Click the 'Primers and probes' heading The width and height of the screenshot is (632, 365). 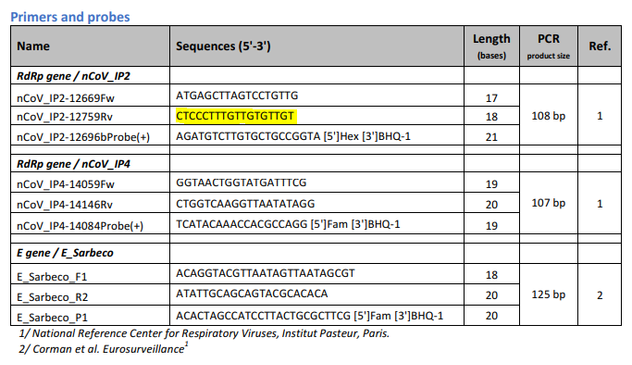(70, 17)
